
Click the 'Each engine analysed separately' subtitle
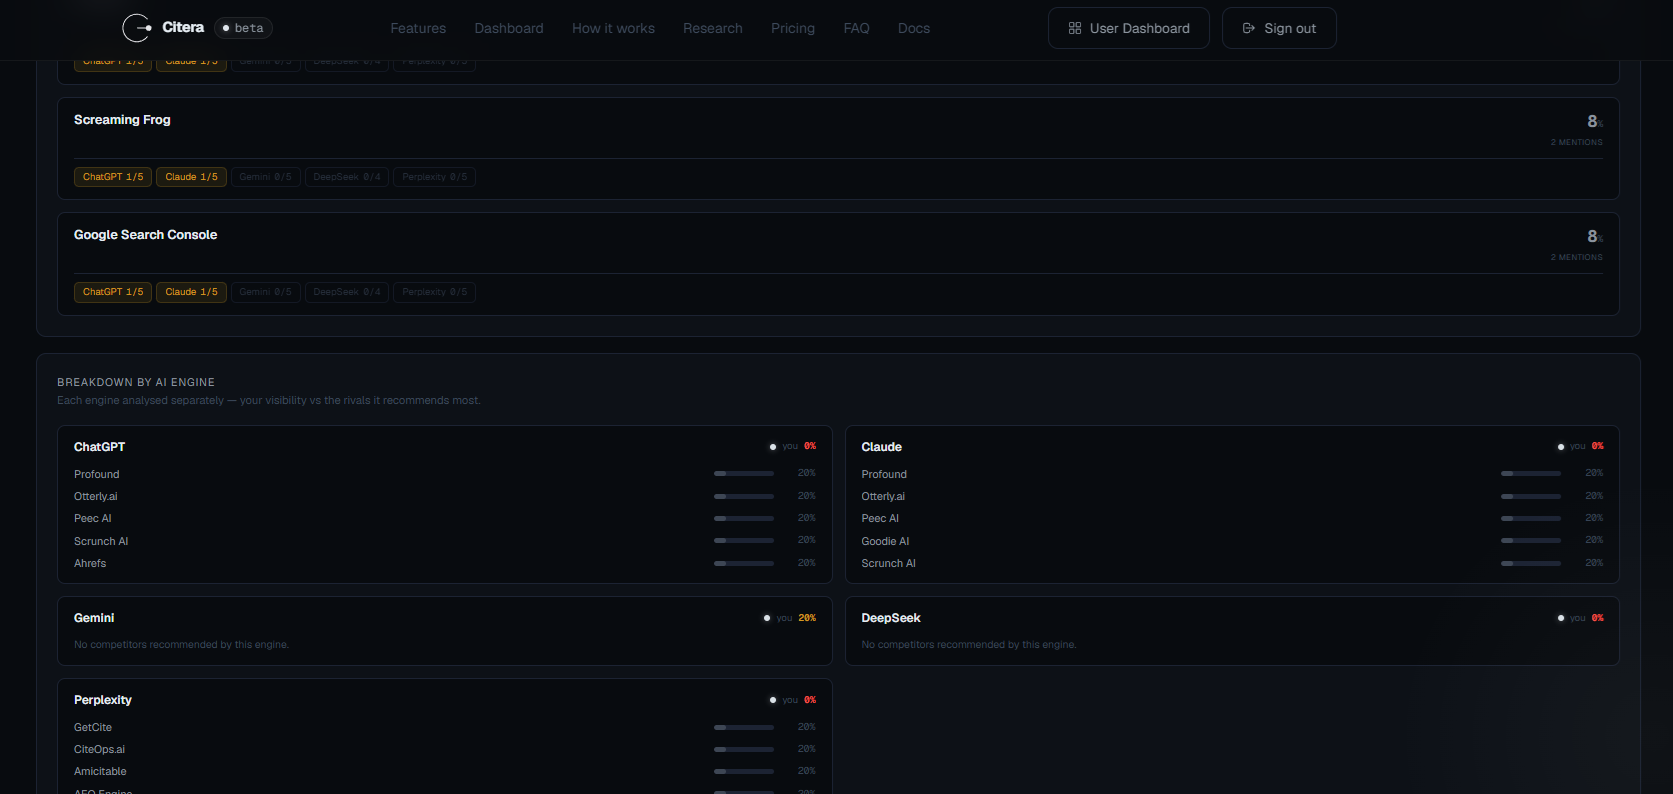click(269, 400)
